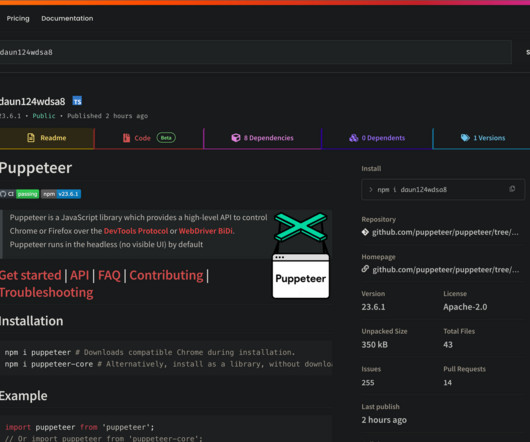Click the TS TypeScript badge icon

(x=77, y=101)
